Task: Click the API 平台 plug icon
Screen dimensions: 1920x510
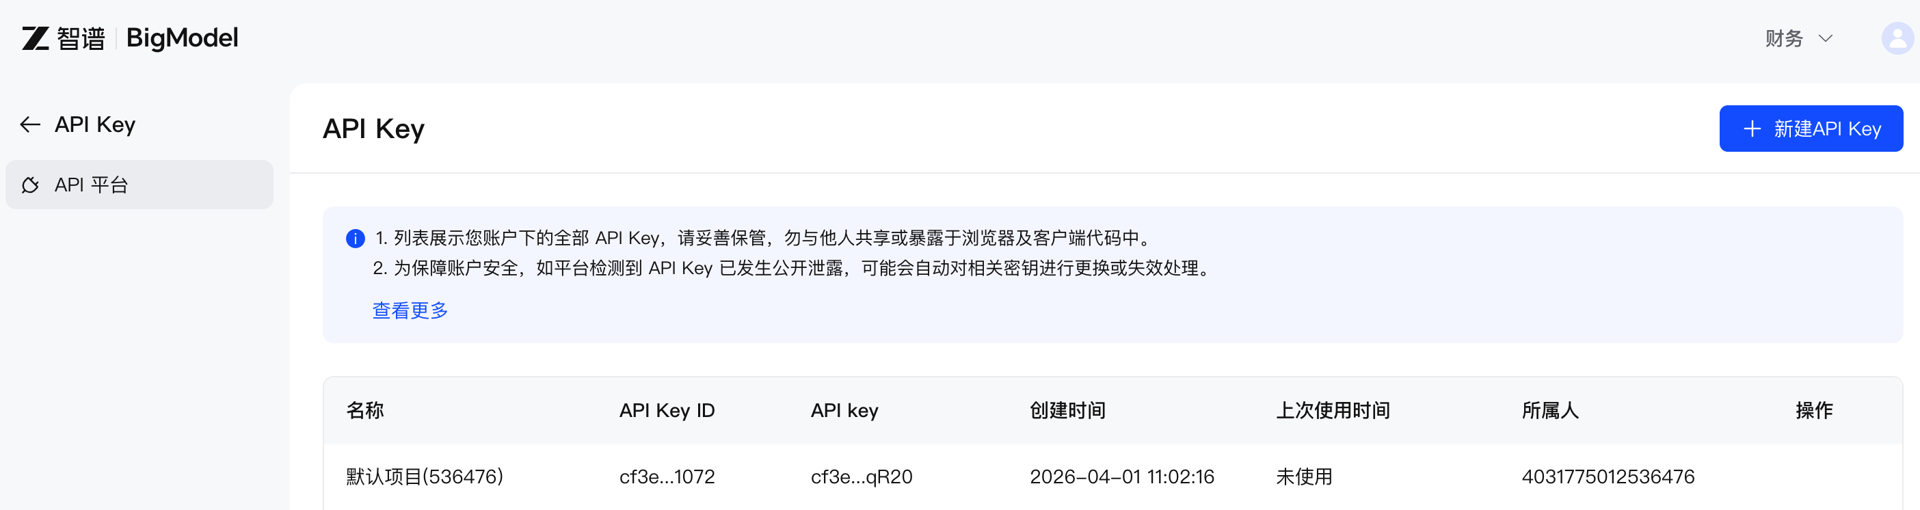Action: (x=30, y=185)
